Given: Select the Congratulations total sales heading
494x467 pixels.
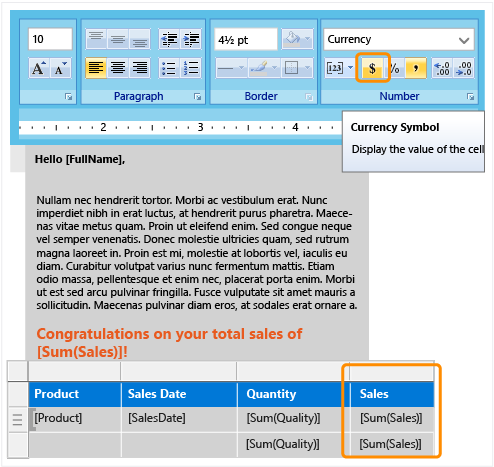Looking at the screenshot, I should [x=169, y=343].
